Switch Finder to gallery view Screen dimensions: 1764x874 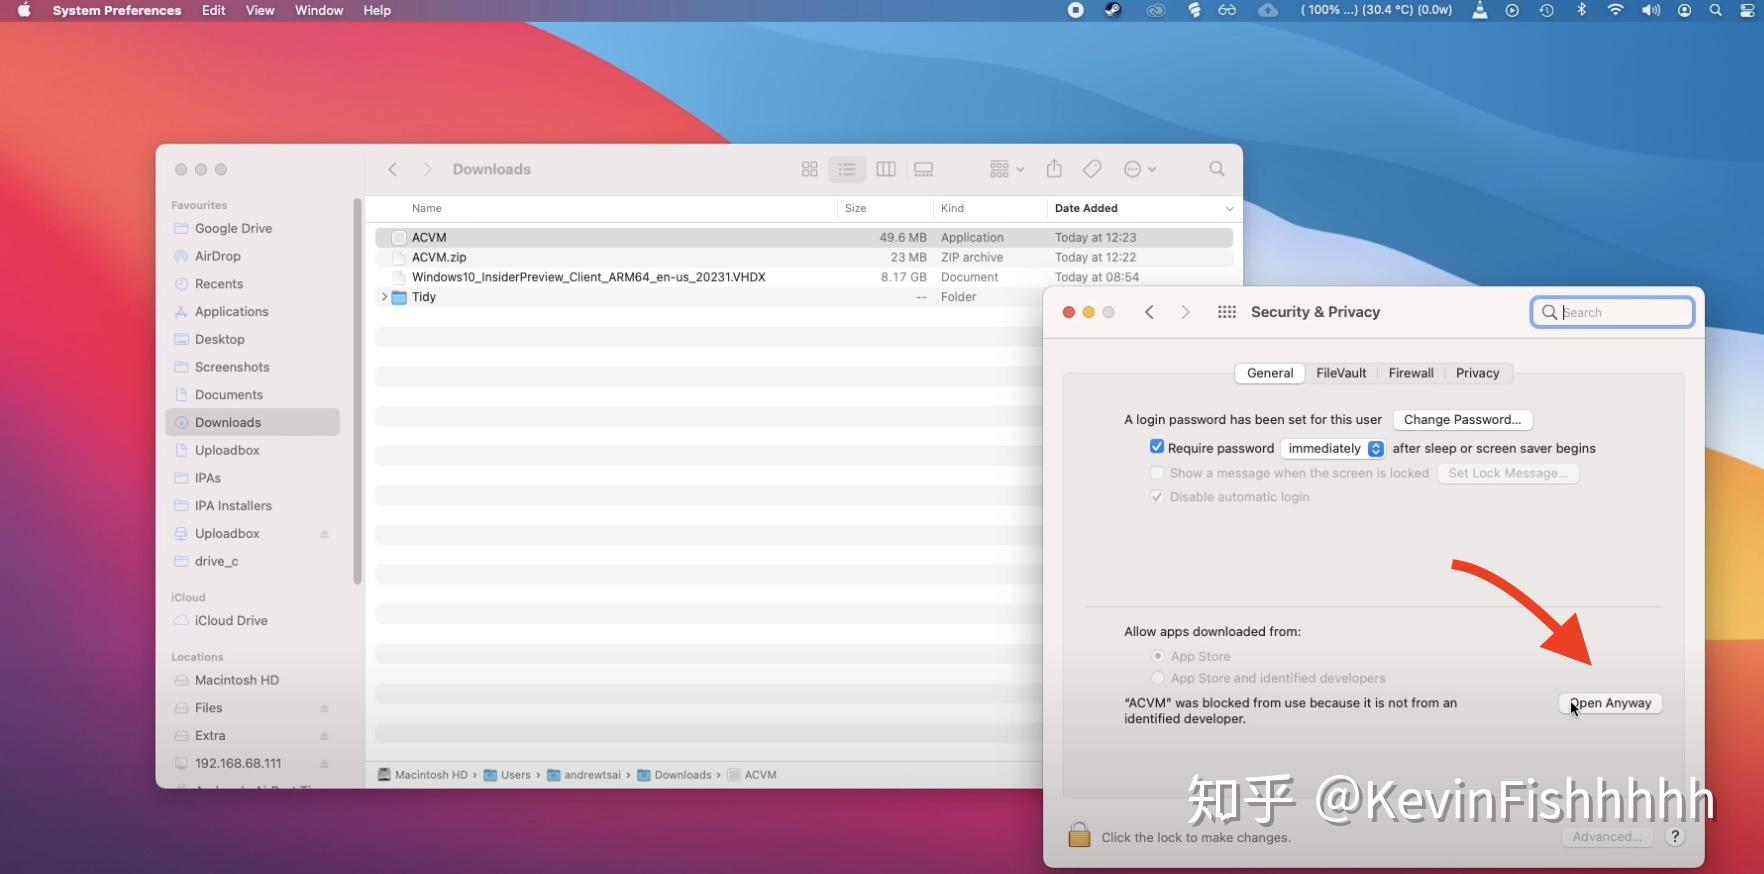tap(924, 169)
